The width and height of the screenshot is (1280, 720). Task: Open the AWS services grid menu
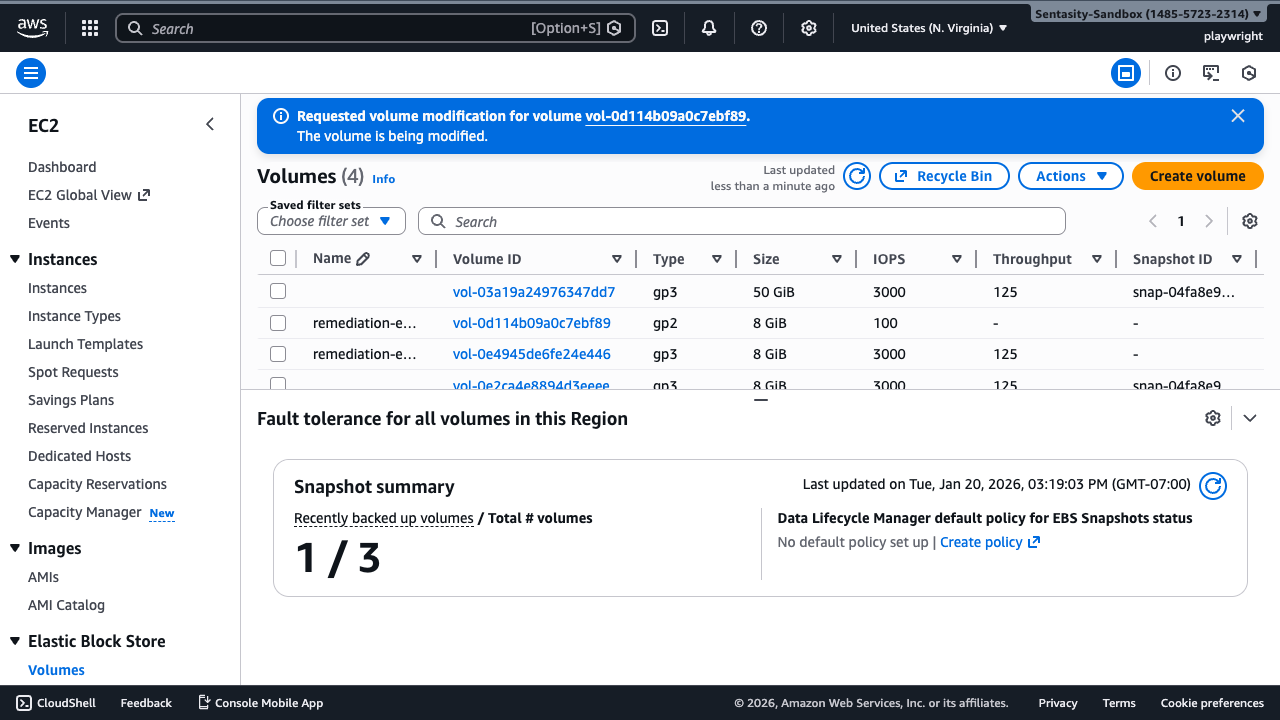[90, 28]
